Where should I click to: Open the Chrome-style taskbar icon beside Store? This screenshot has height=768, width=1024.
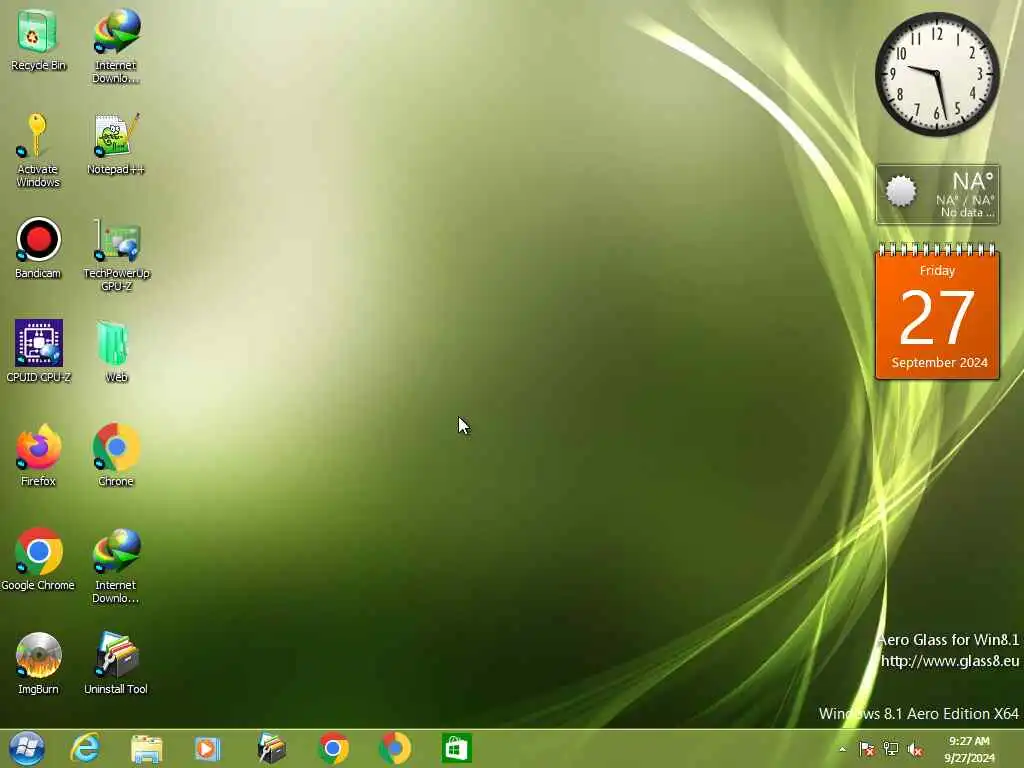click(x=394, y=748)
